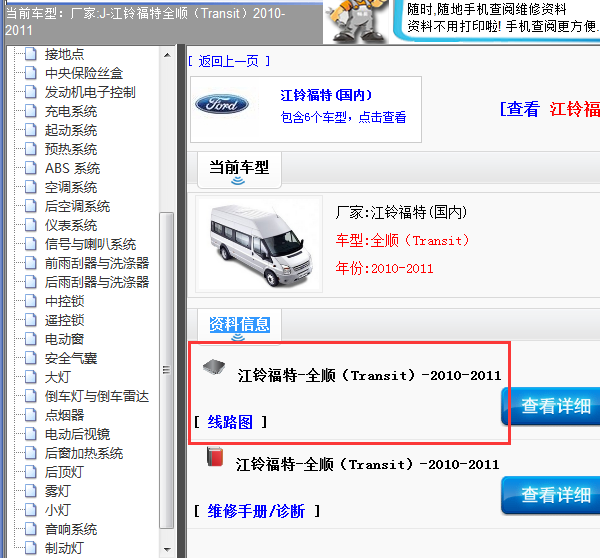Click the Transit van thumbnail image
The image size is (600, 558).
(x=259, y=244)
